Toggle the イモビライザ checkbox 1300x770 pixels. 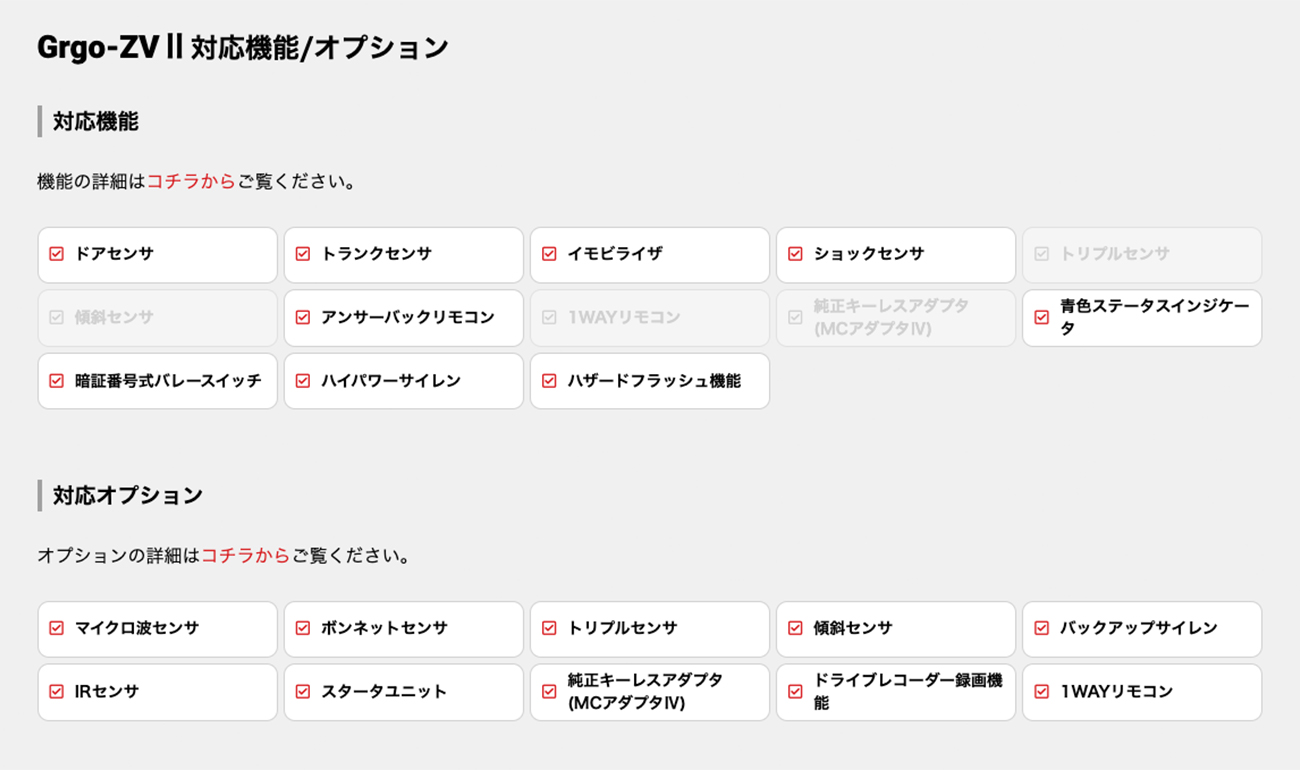548,254
